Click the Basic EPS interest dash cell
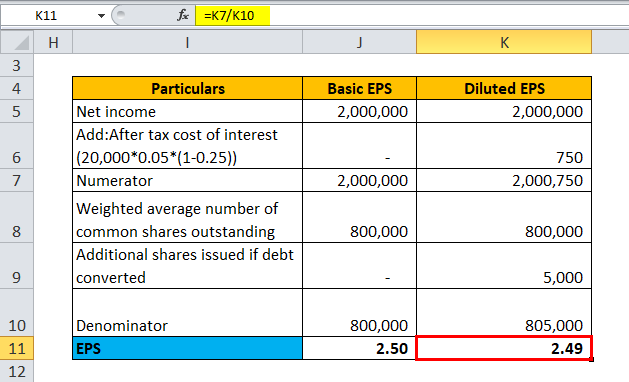Viewport: 629px width, 382px height. tap(359, 146)
